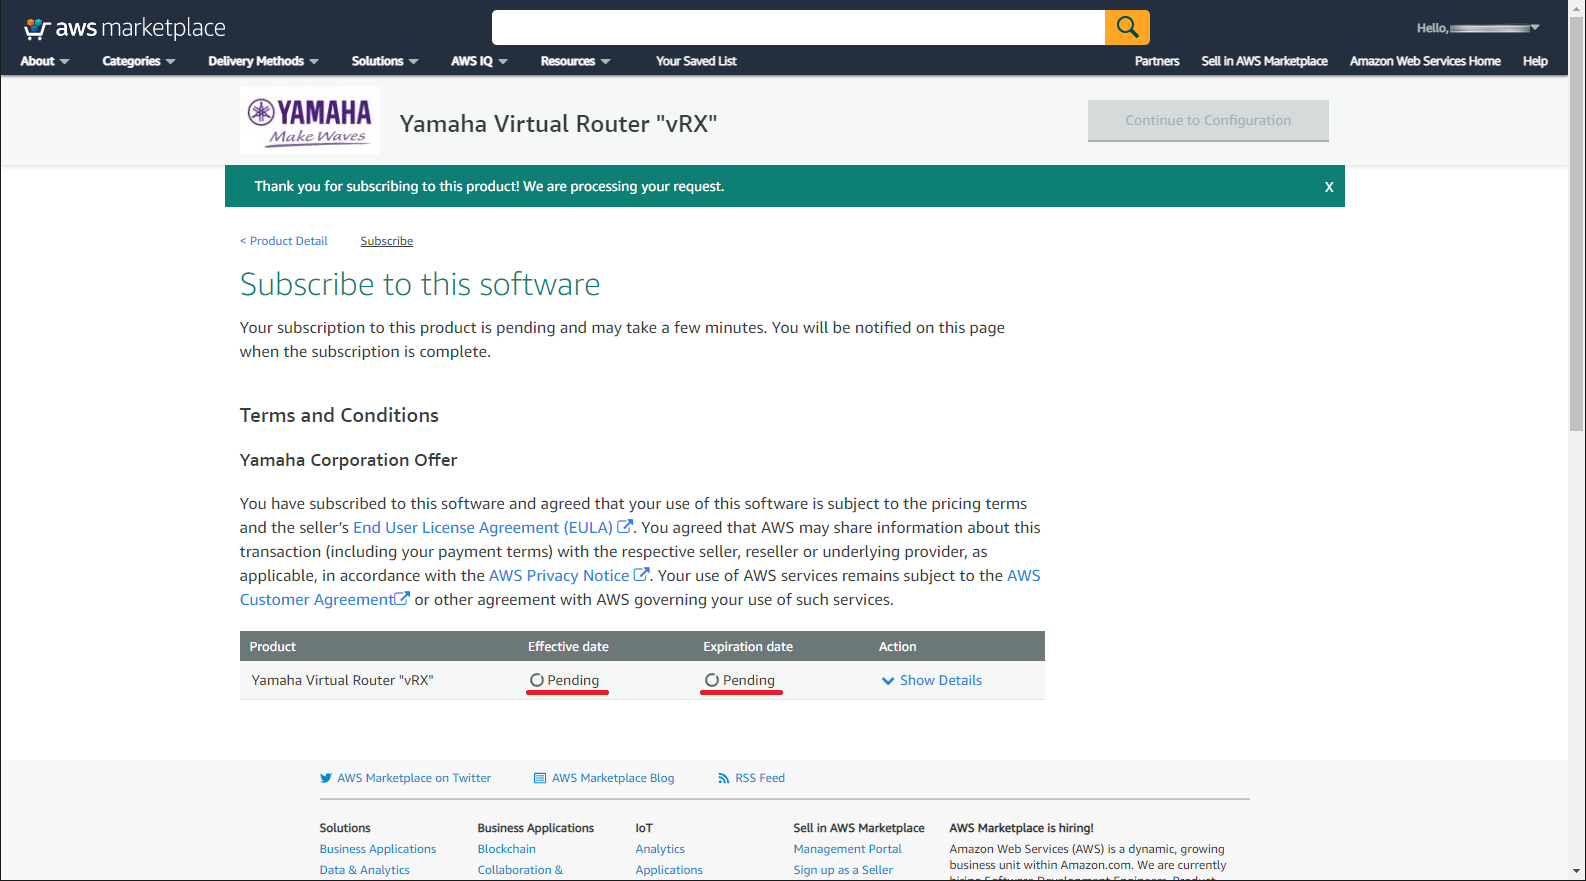Viewport: 1586px width, 881px height.
Task: Open the Delivery Methods dropdown
Action: [x=263, y=61]
